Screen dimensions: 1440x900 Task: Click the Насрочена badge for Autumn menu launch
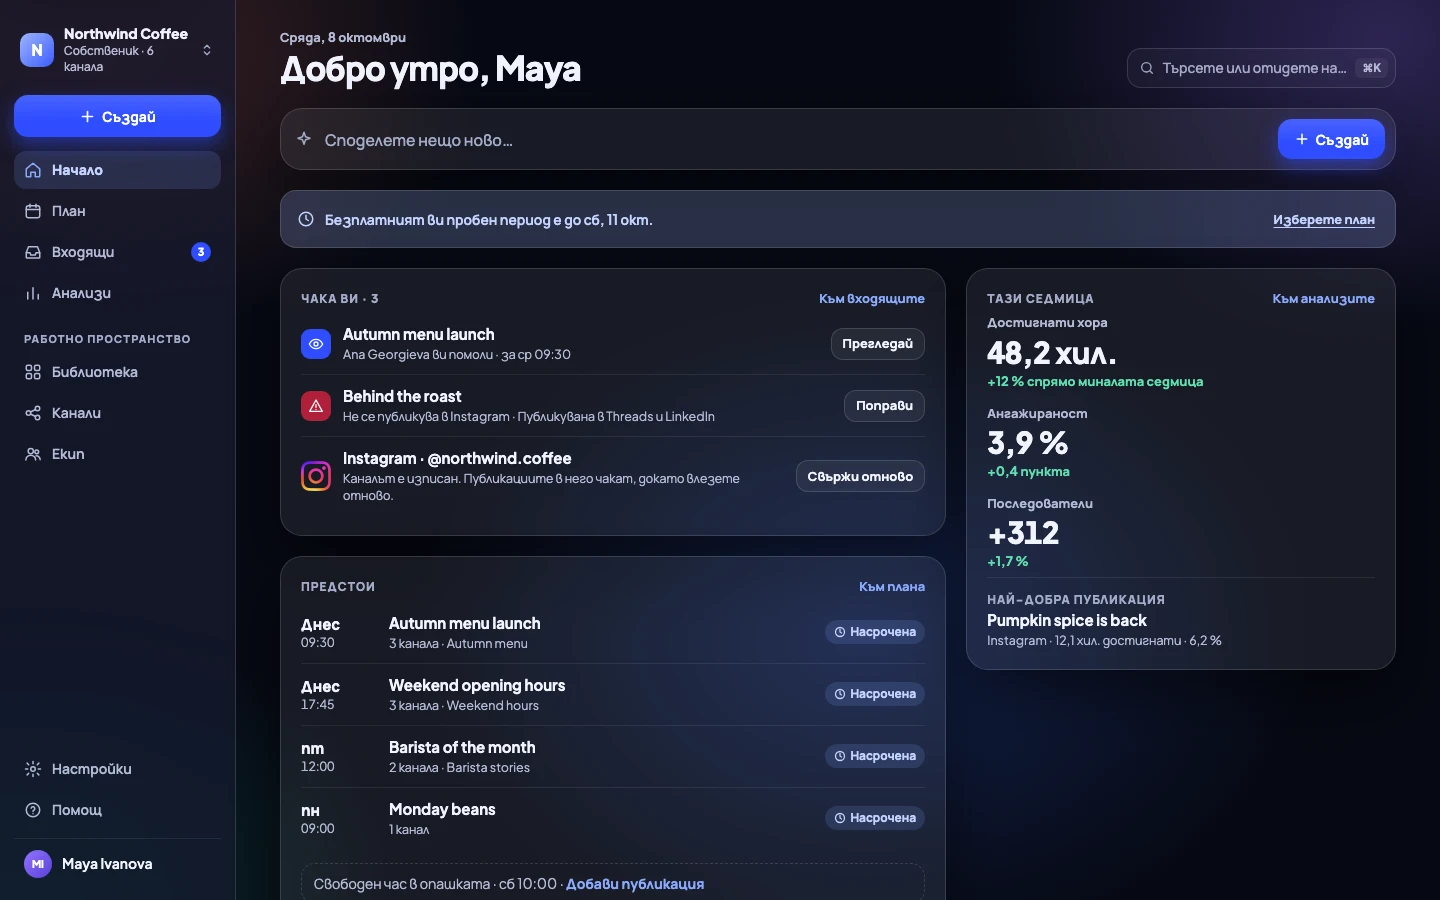coord(875,632)
